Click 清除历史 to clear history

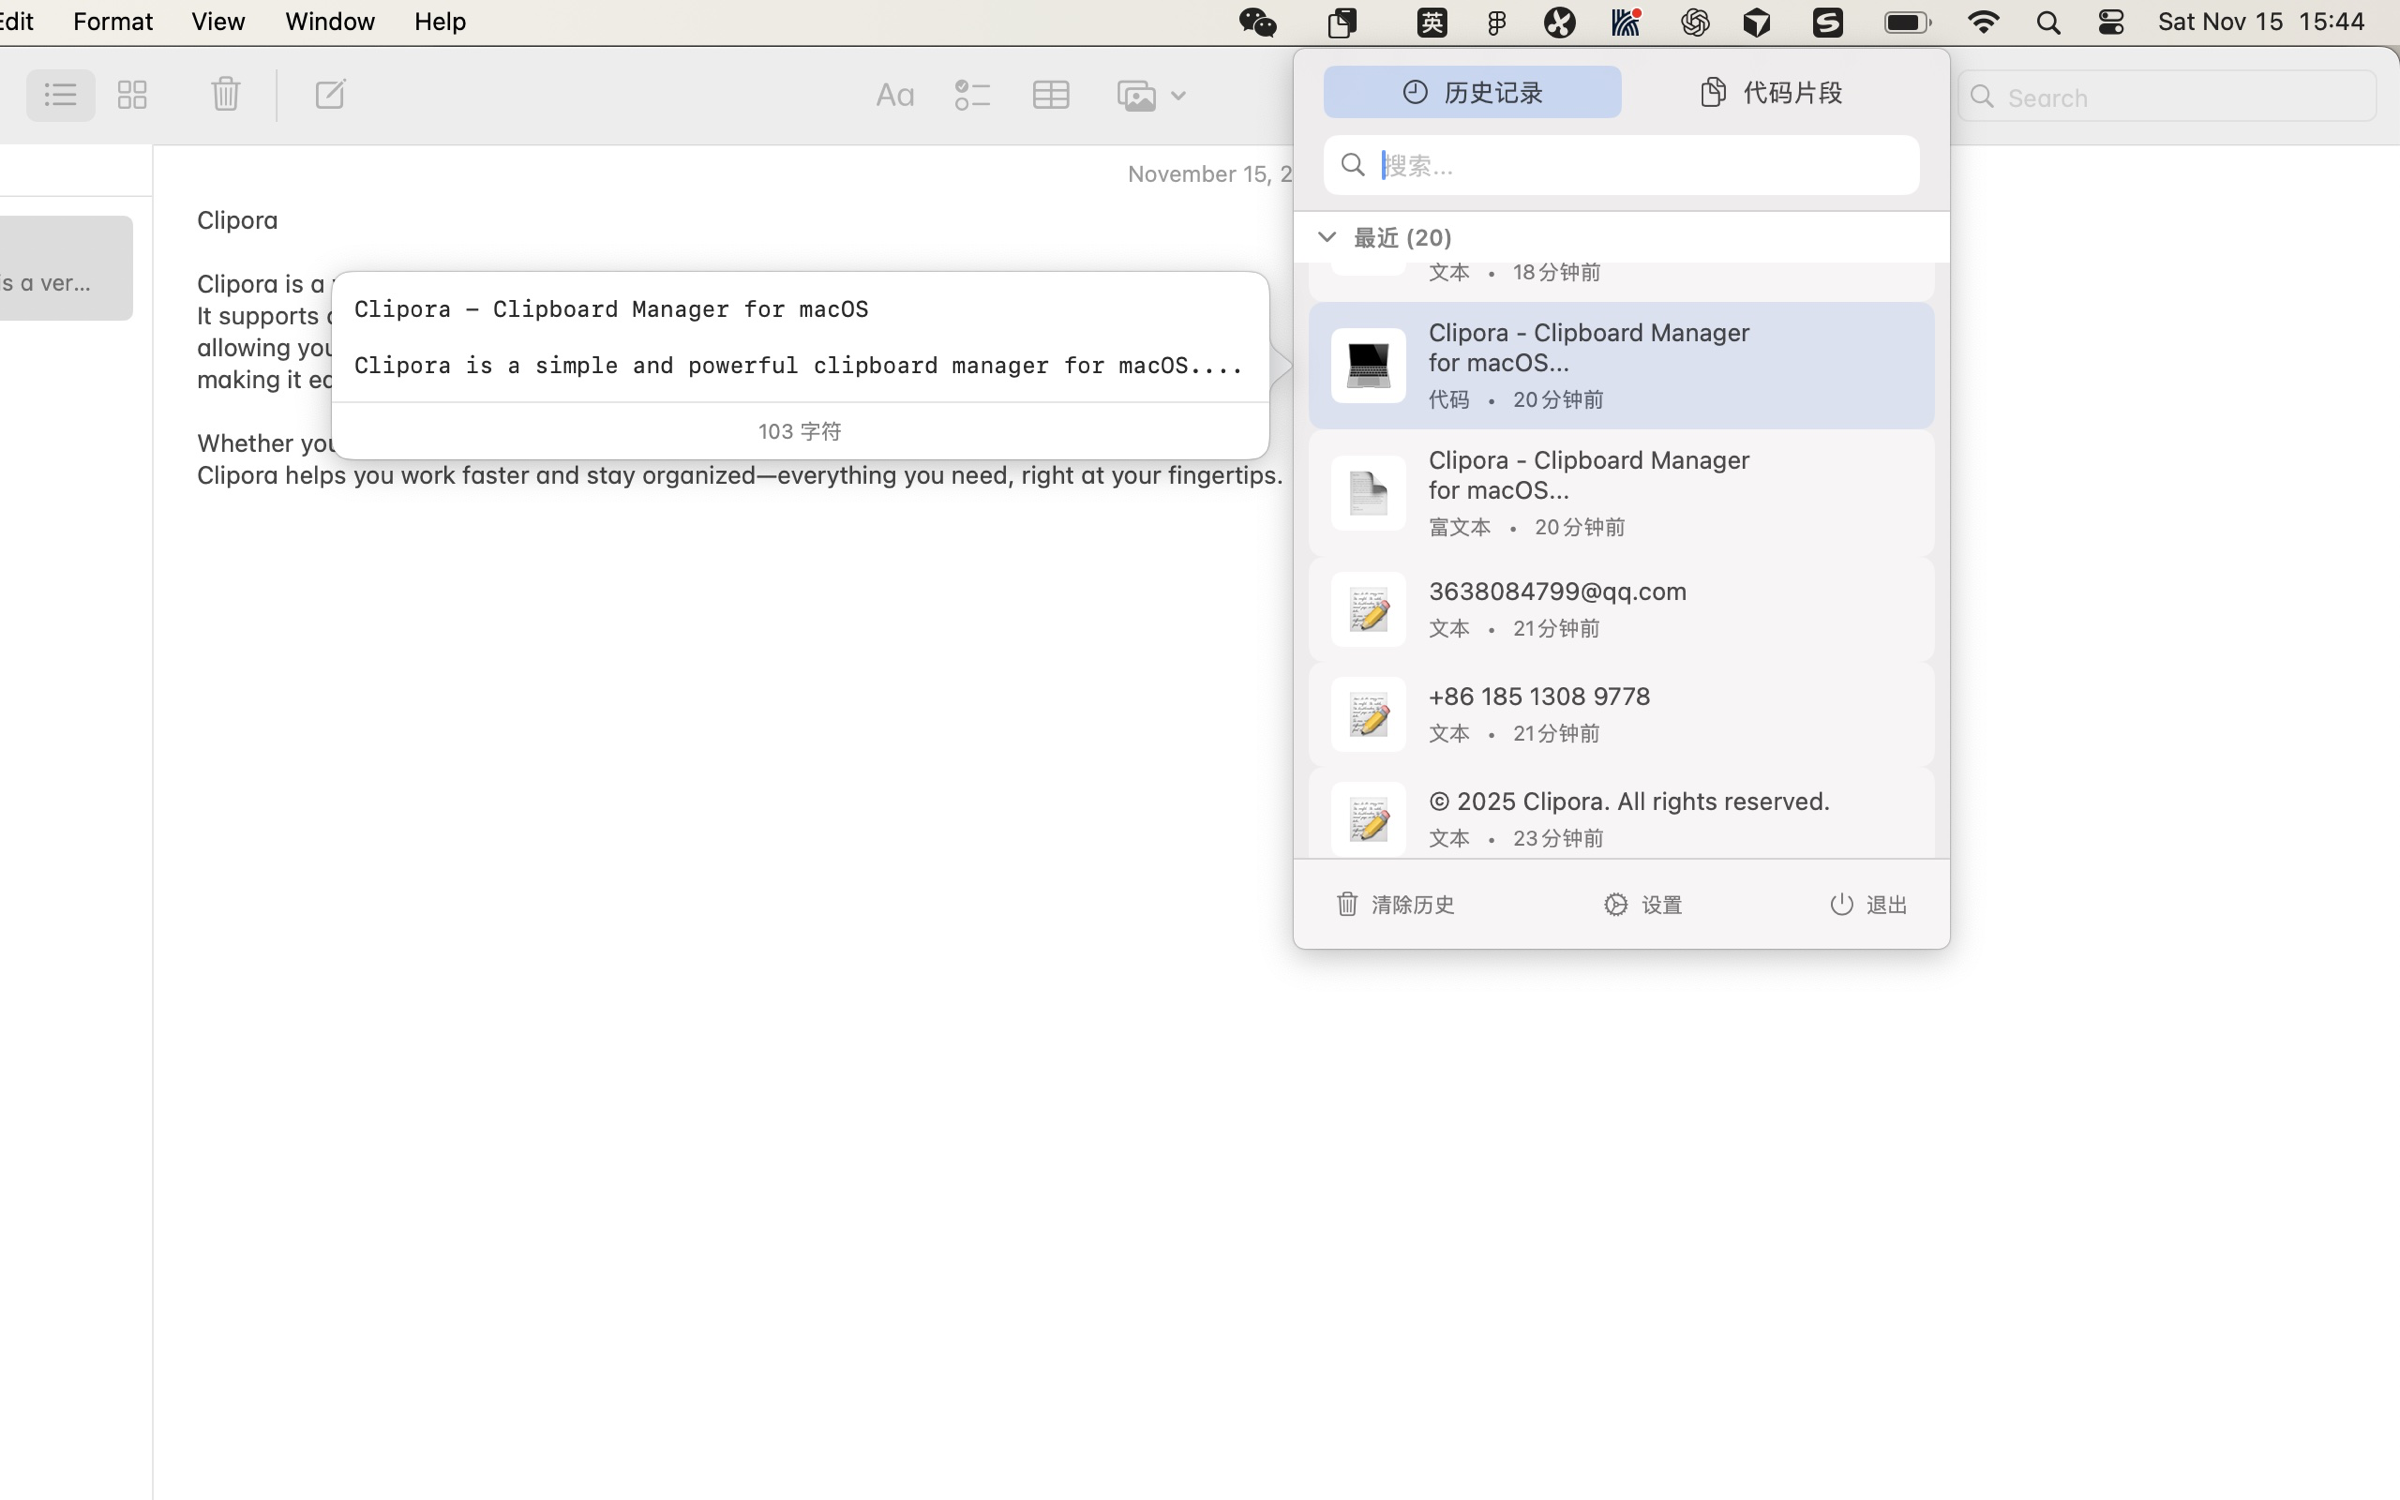1395,904
